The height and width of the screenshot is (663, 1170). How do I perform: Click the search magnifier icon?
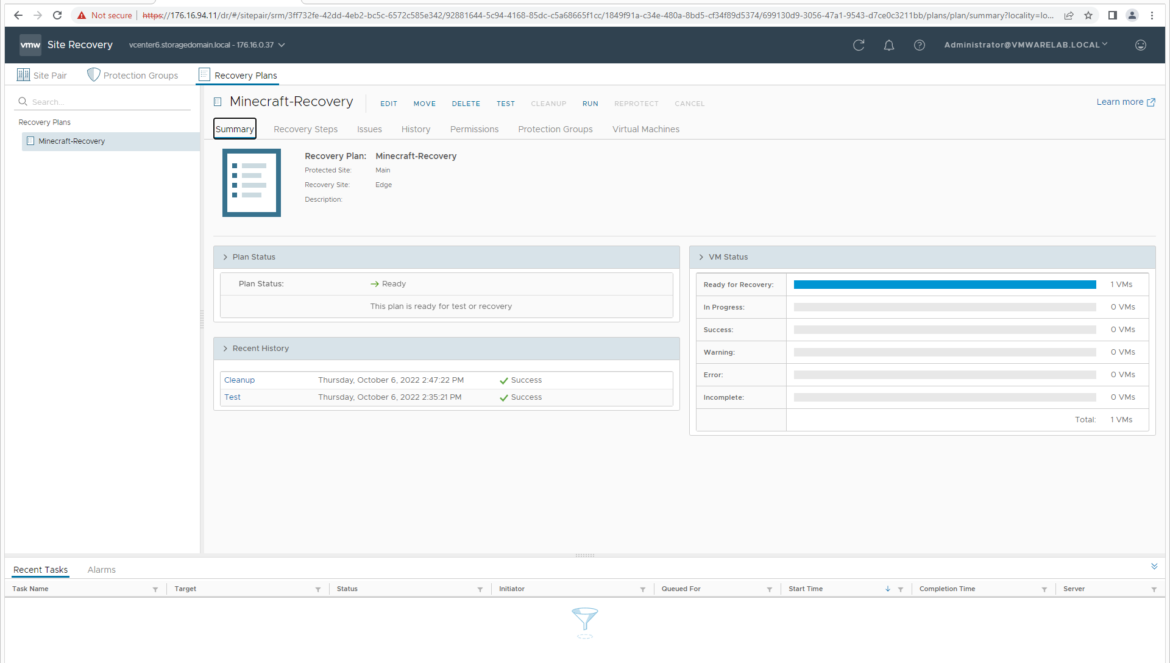click(x=22, y=101)
